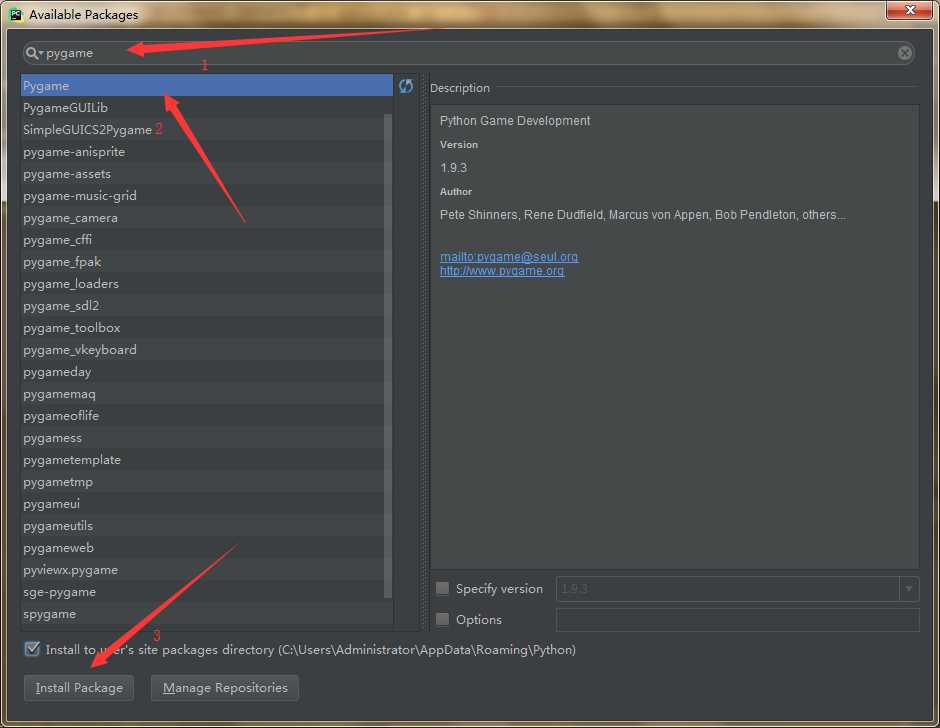The image size is (940, 728).
Task: Click the version value 1.9.3
Action: point(453,168)
